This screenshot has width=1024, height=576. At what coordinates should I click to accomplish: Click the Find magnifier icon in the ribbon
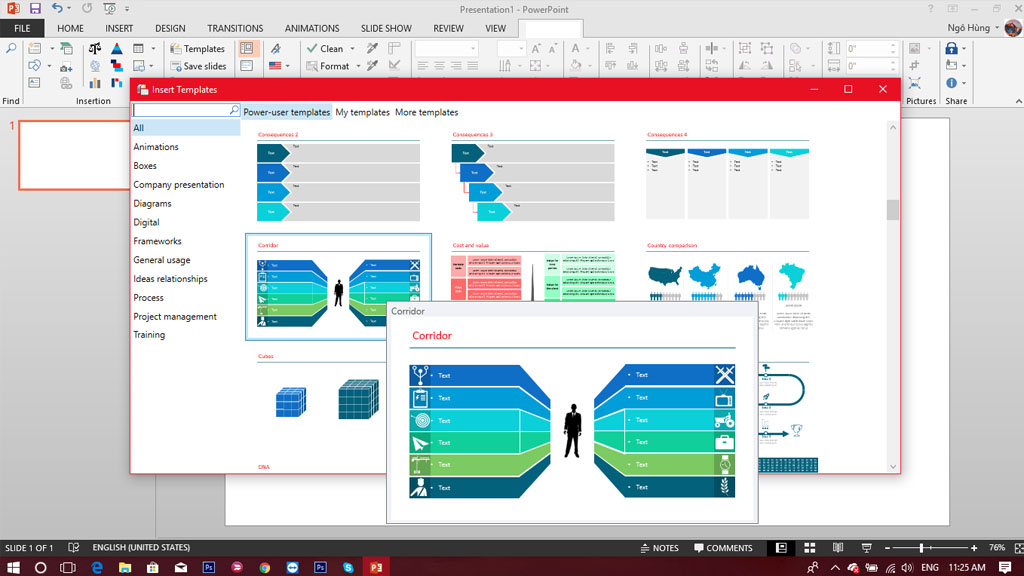click(x=11, y=48)
